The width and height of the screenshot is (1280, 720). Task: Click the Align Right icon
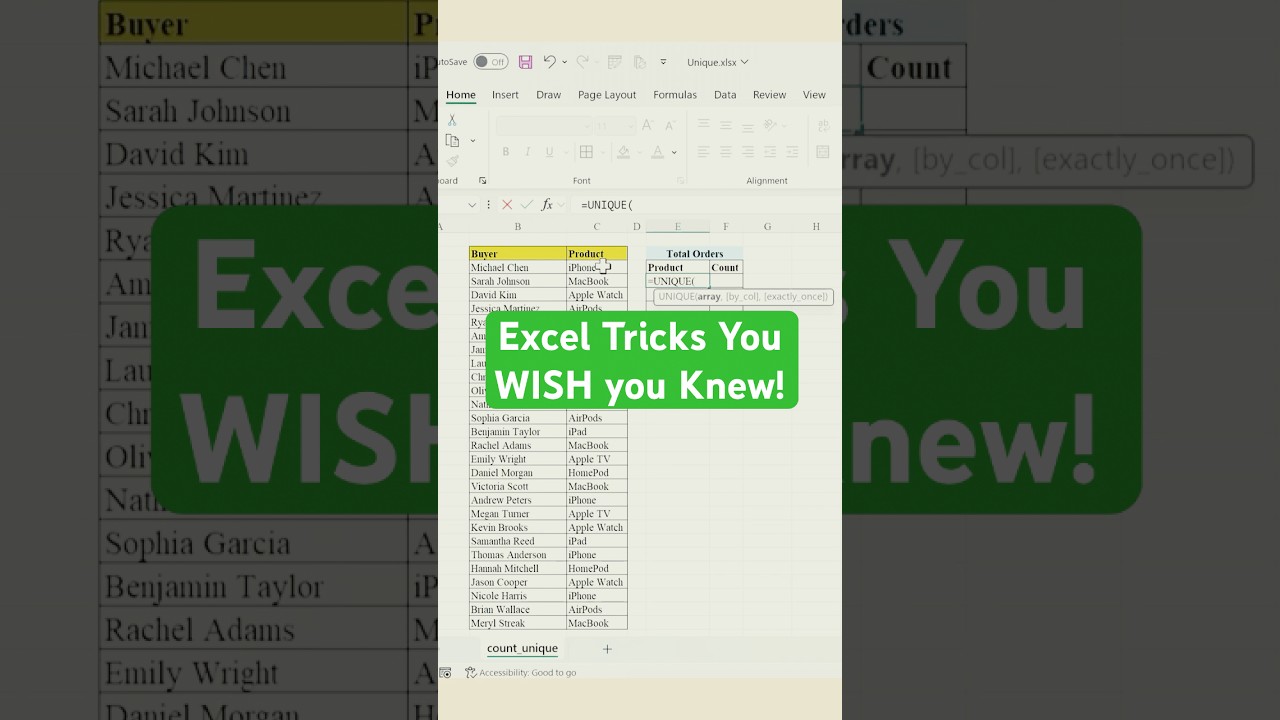[747, 152]
